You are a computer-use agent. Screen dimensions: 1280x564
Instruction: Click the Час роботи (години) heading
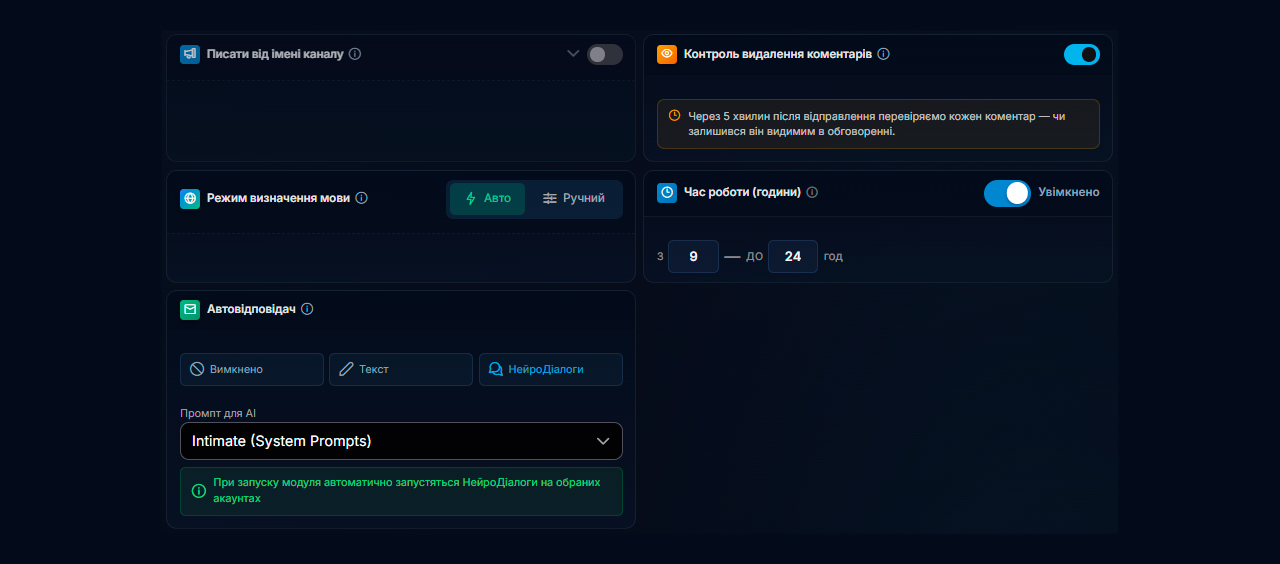(742, 192)
